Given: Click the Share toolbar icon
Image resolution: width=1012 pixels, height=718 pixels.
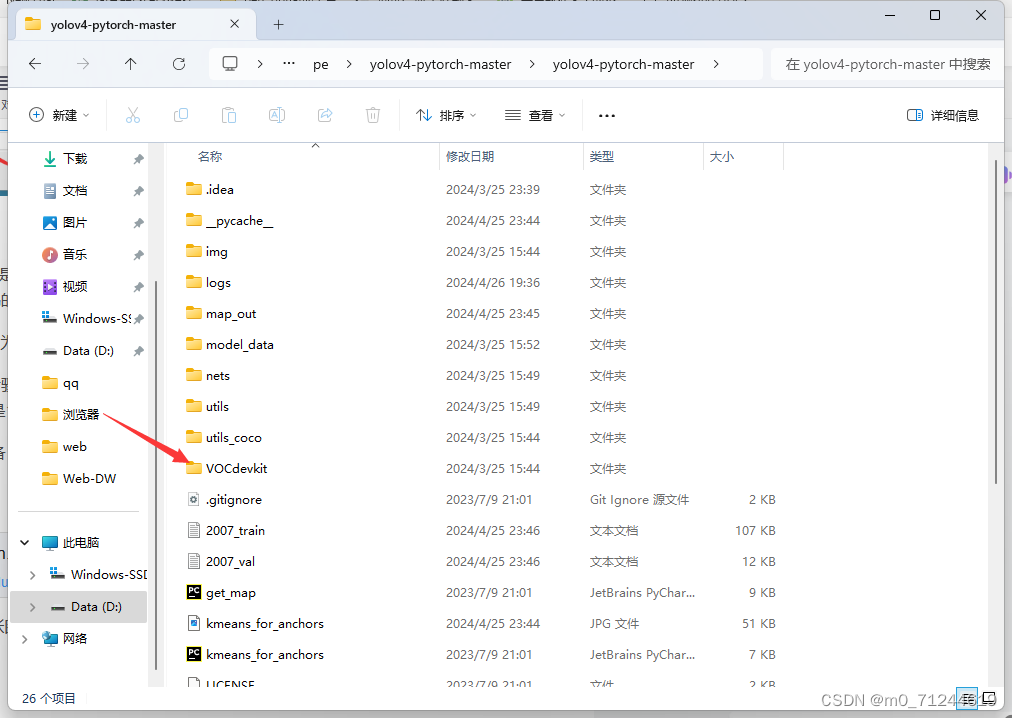Looking at the screenshot, I should pos(325,116).
